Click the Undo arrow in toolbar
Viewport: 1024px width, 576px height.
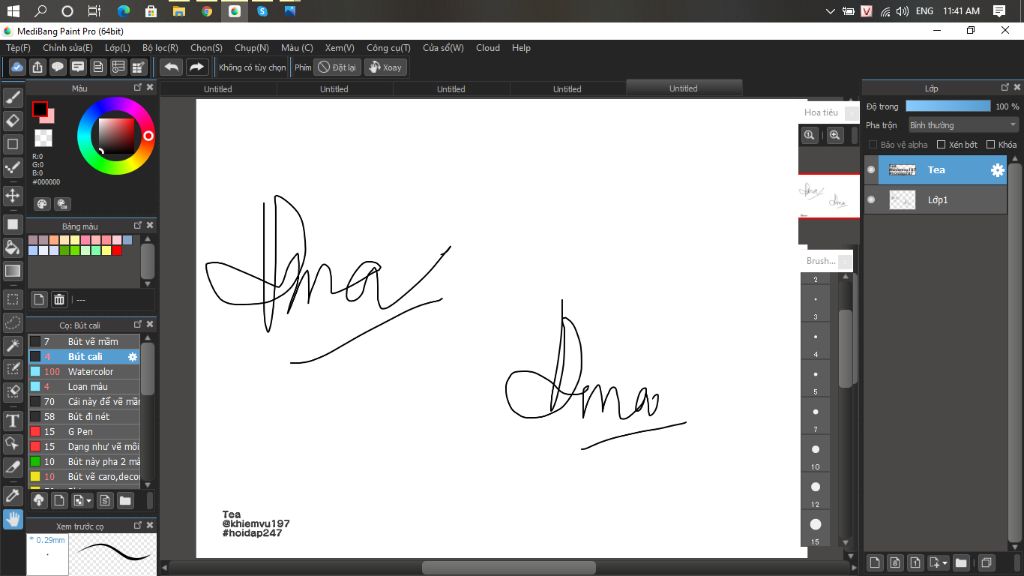[x=171, y=67]
